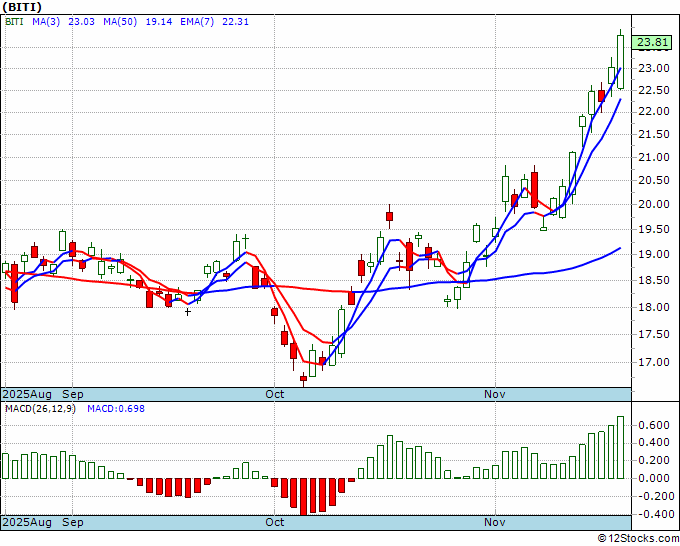This screenshot has width=680, height=546.
Task: Click the 18.50 price axis label
Action: click(x=654, y=281)
